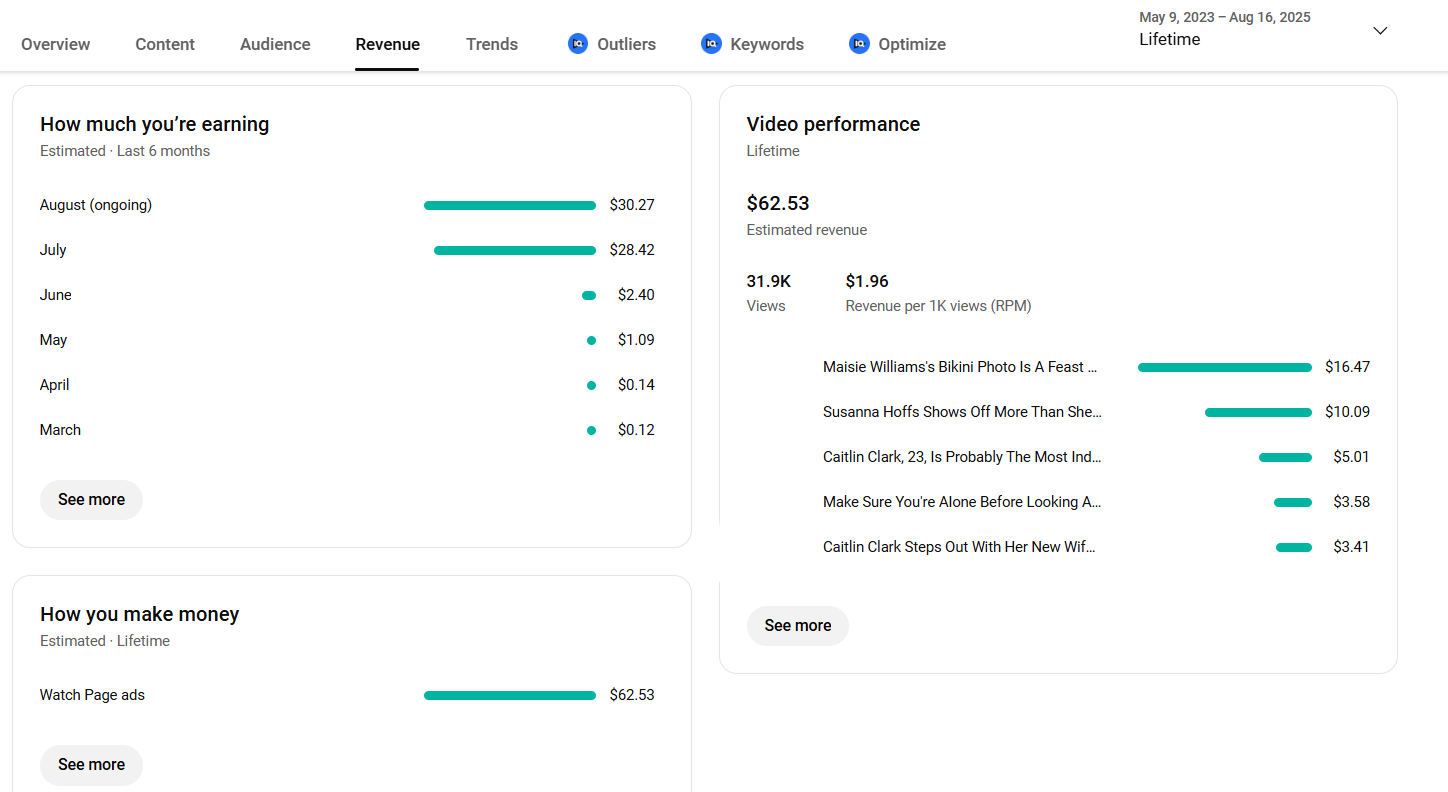Switch to the Overview tab
This screenshot has height=792, width=1448.
pos(56,44)
